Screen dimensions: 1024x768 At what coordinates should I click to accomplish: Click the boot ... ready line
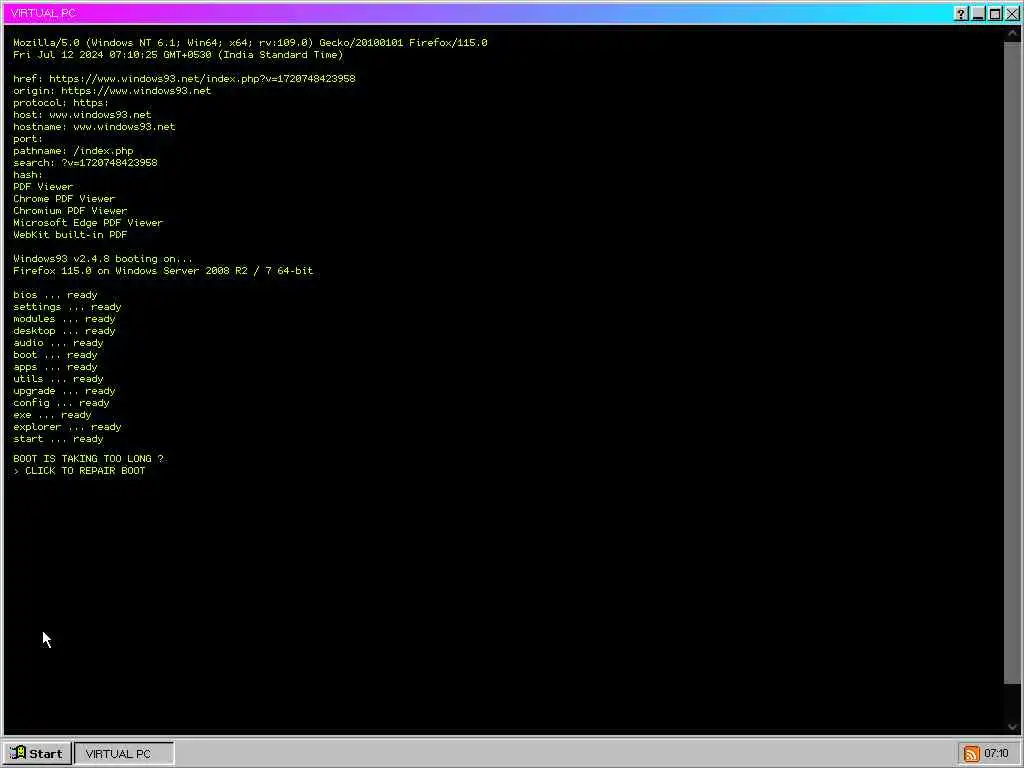(55, 355)
